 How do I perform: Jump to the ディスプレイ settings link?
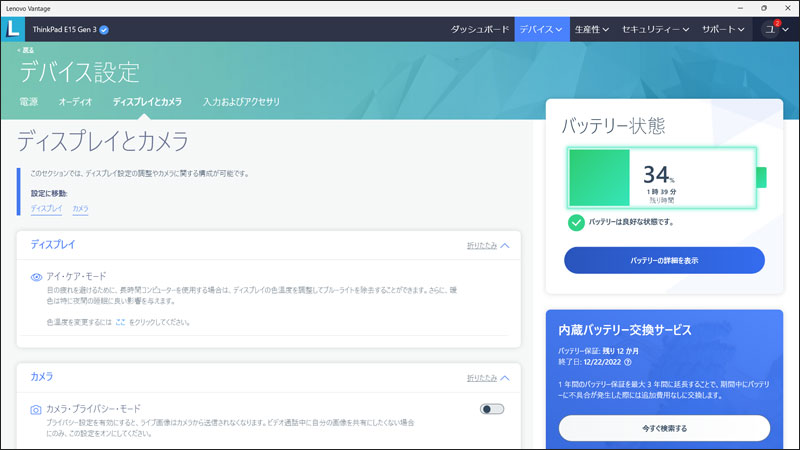coord(46,209)
